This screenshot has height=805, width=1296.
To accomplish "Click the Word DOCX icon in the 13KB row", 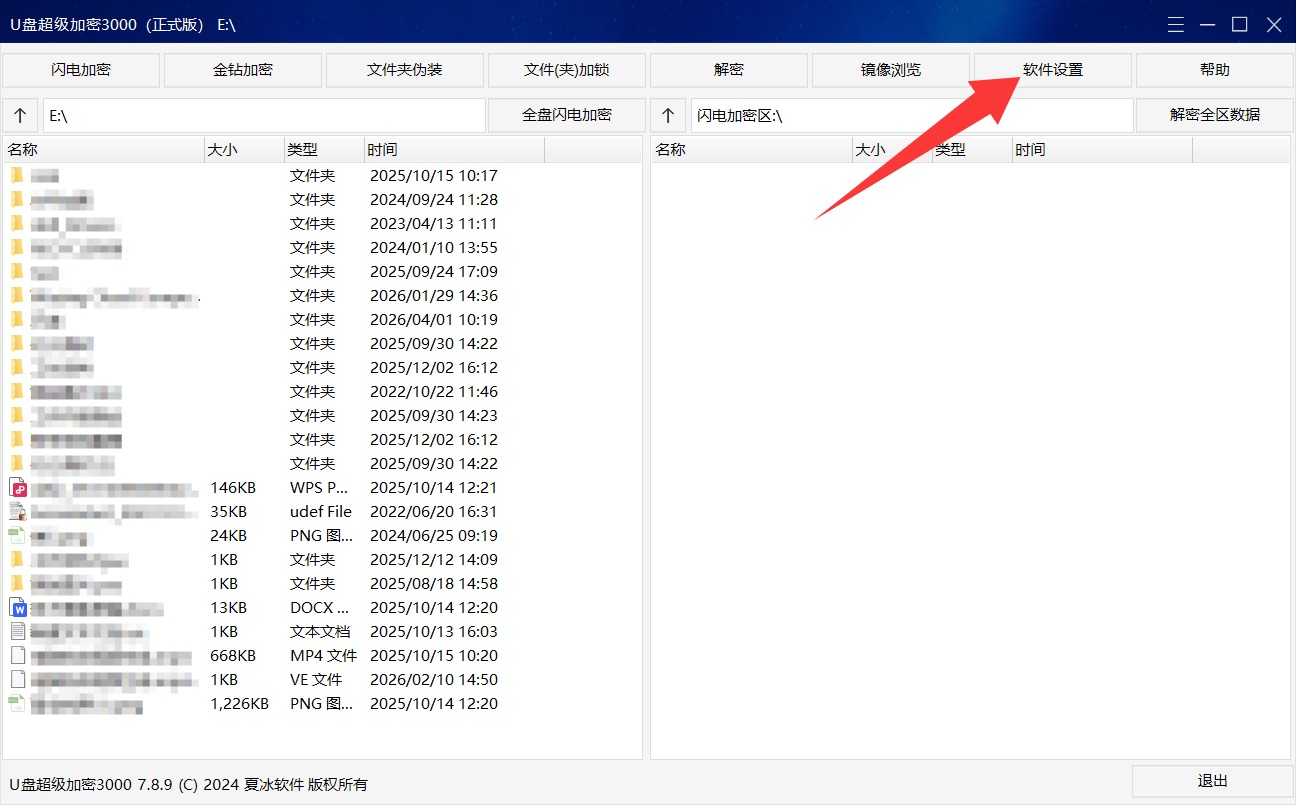I will tap(17, 607).
